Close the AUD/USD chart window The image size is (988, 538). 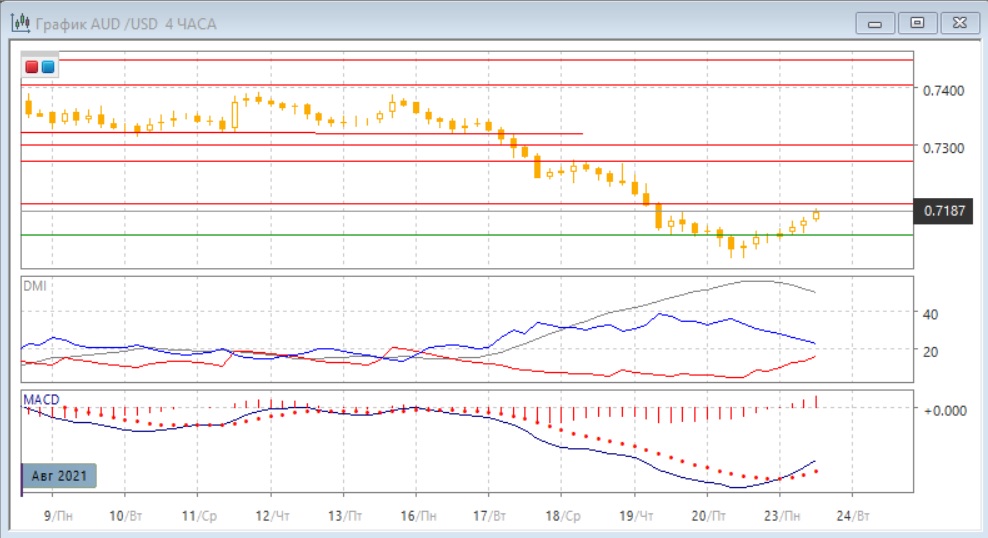(x=956, y=21)
